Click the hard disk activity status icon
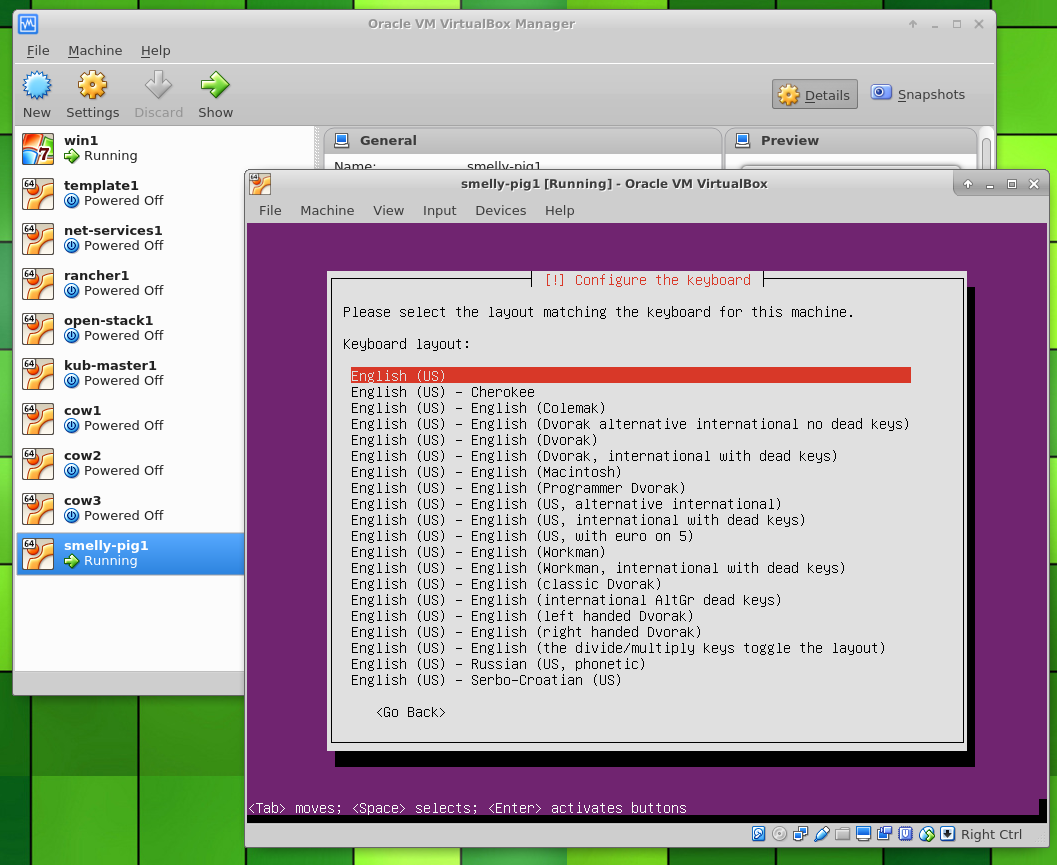Viewport: 1057px width, 865px height. pyautogui.click(x=758, y=834)
